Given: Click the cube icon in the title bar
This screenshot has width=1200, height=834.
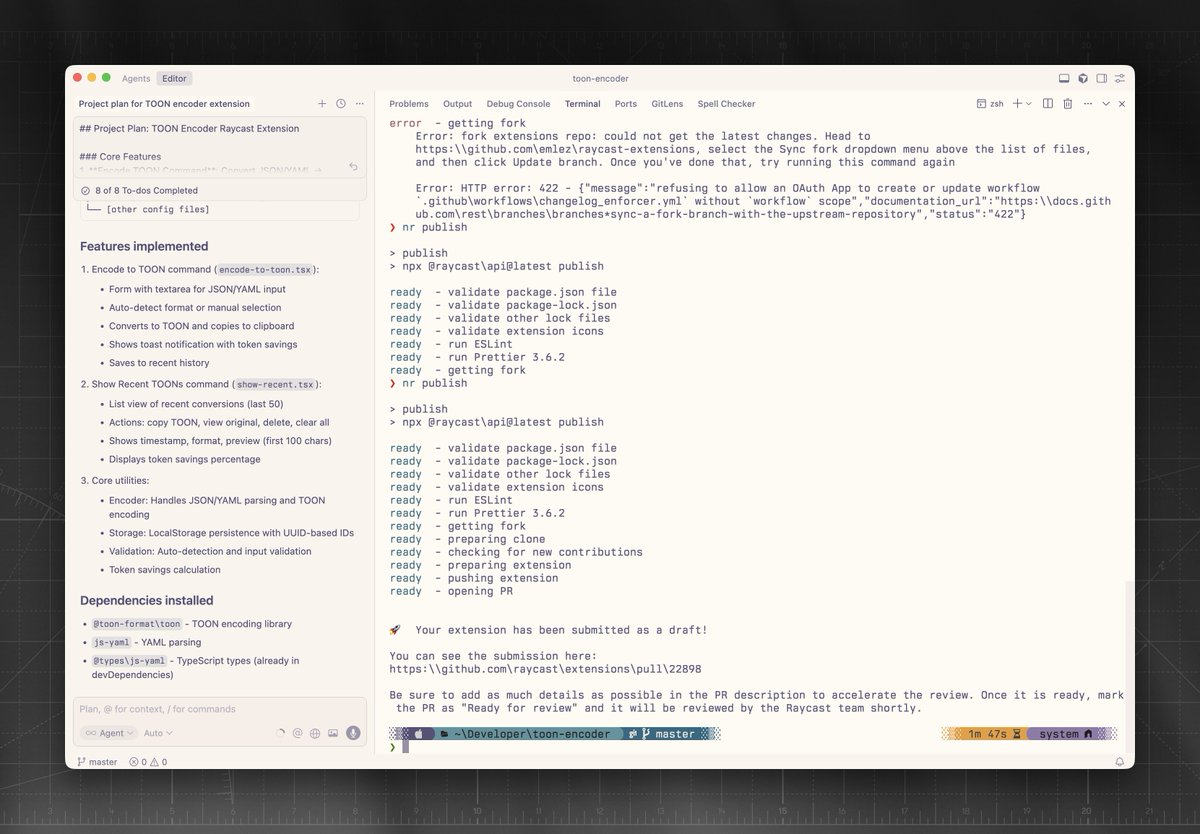Looking at the screenshot, I should tap(1082, 78).
